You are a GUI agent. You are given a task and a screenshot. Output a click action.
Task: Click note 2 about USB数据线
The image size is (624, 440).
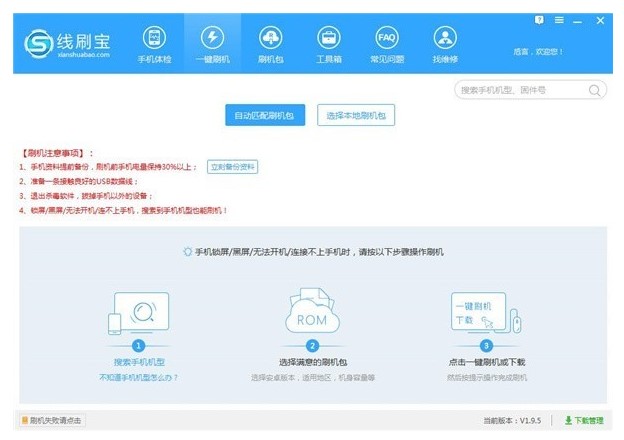tap(78, 181)
